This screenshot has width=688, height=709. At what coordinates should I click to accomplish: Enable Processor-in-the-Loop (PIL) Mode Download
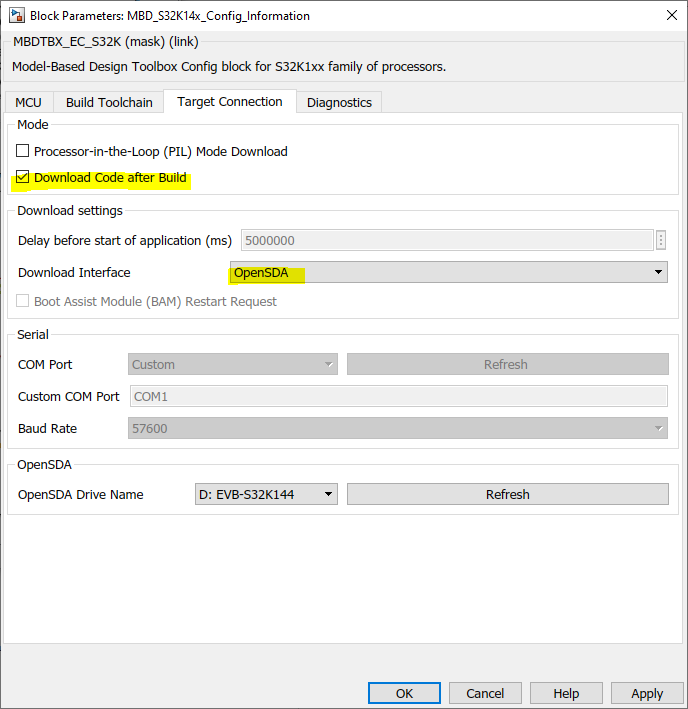pyautogui.click(x=23, y=152)
